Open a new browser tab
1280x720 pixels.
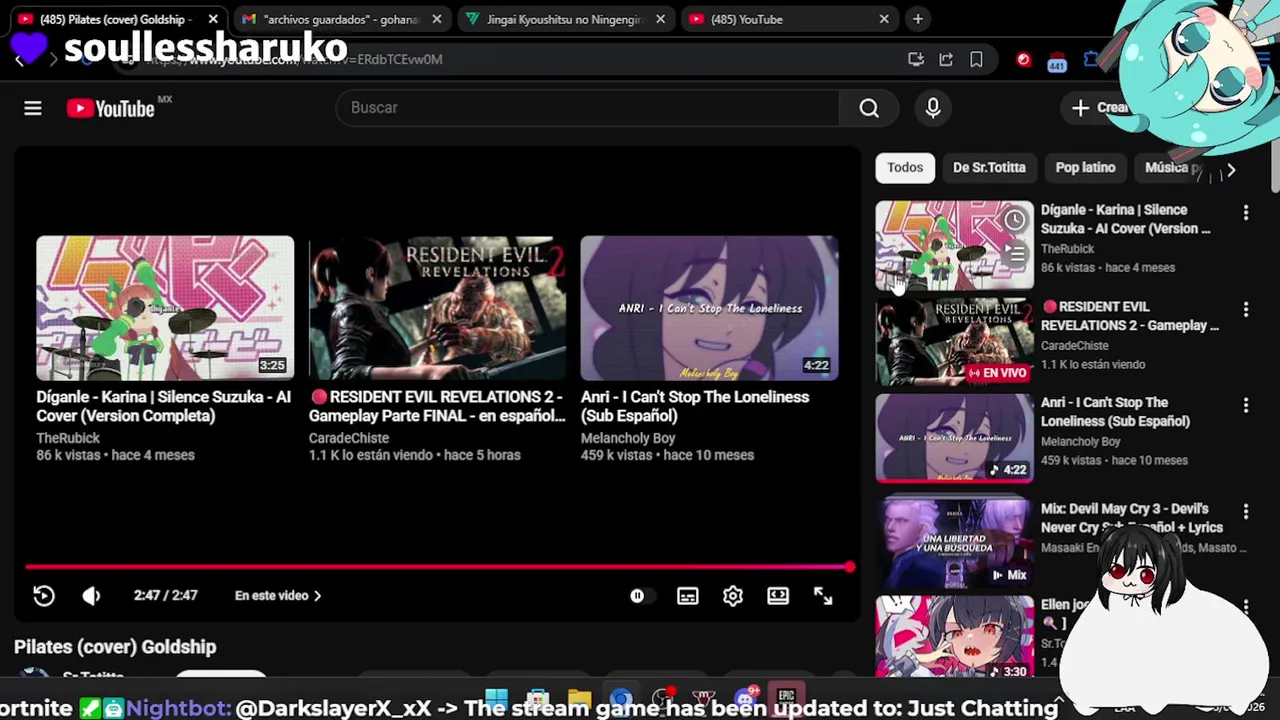(918, 19)
